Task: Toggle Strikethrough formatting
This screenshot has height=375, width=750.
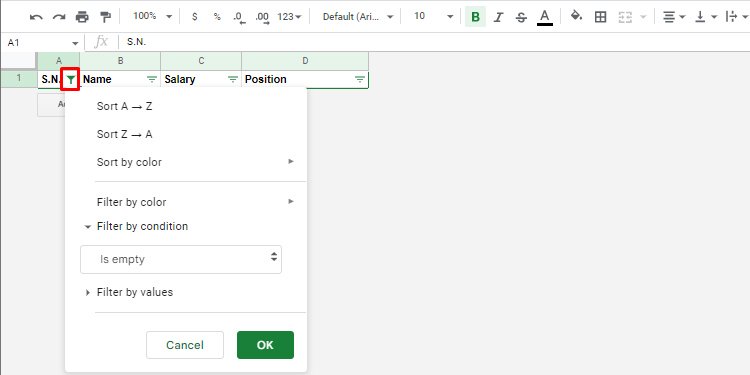Action: pos(521,17)
